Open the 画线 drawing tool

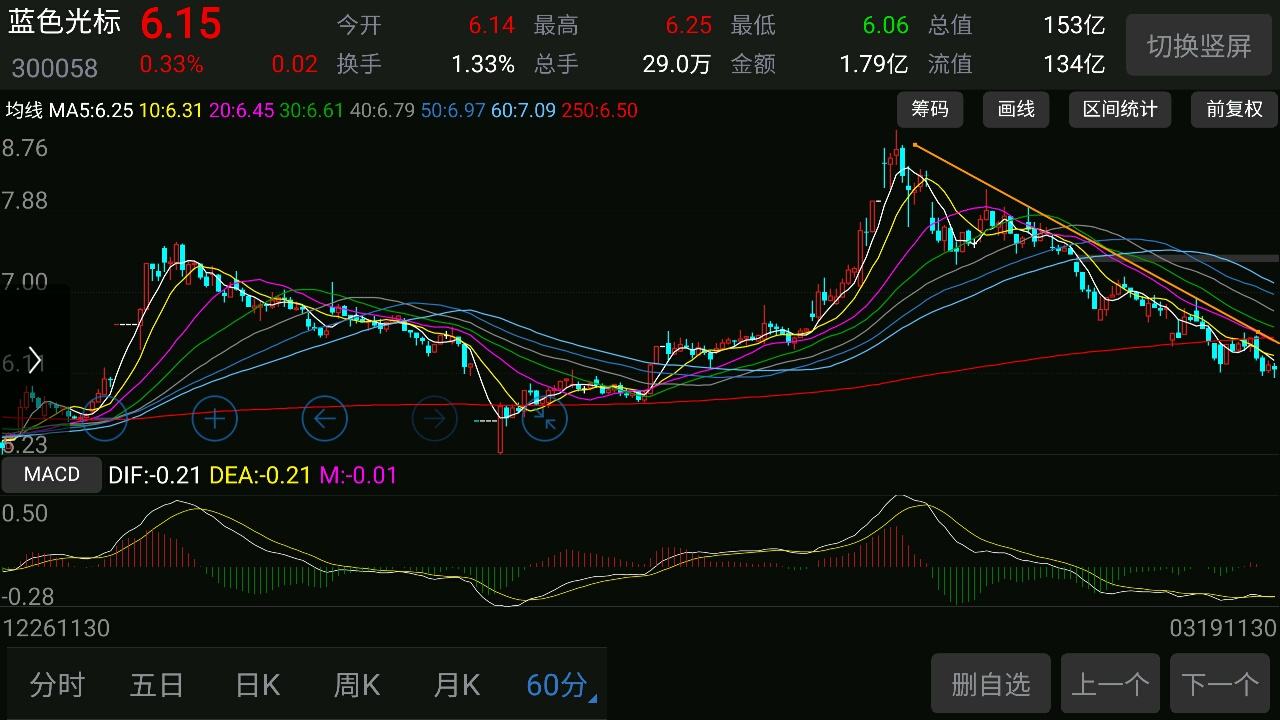pos(1016,109)
